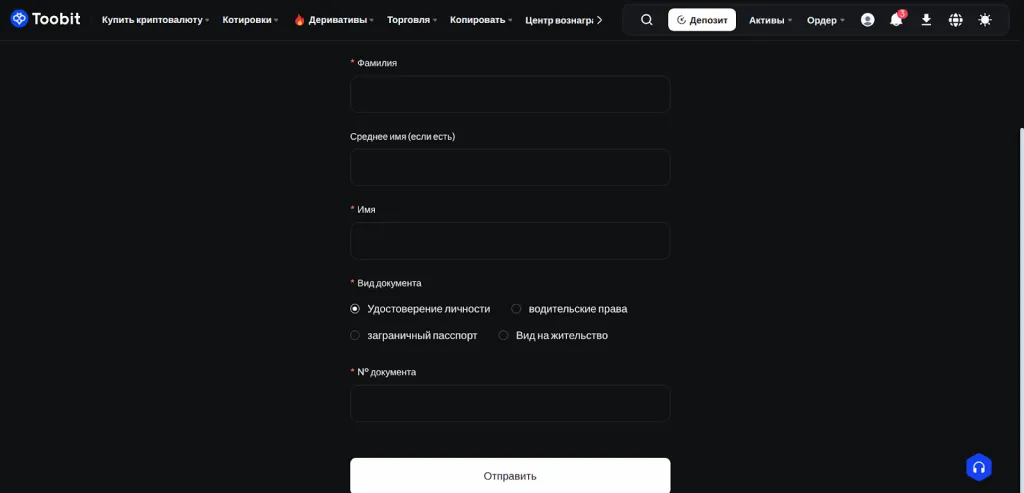Select the Удостоверение личности radio option
Image resolution: width=1024 pixels, height=493 pixels.
[x=355, y=309]
